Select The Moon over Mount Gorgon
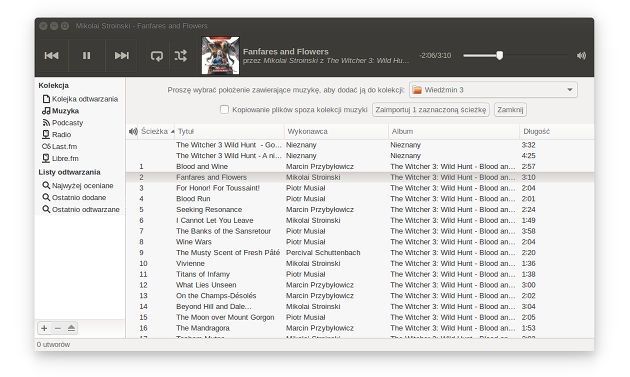630x377 pixels. click(x=360, y=318)
